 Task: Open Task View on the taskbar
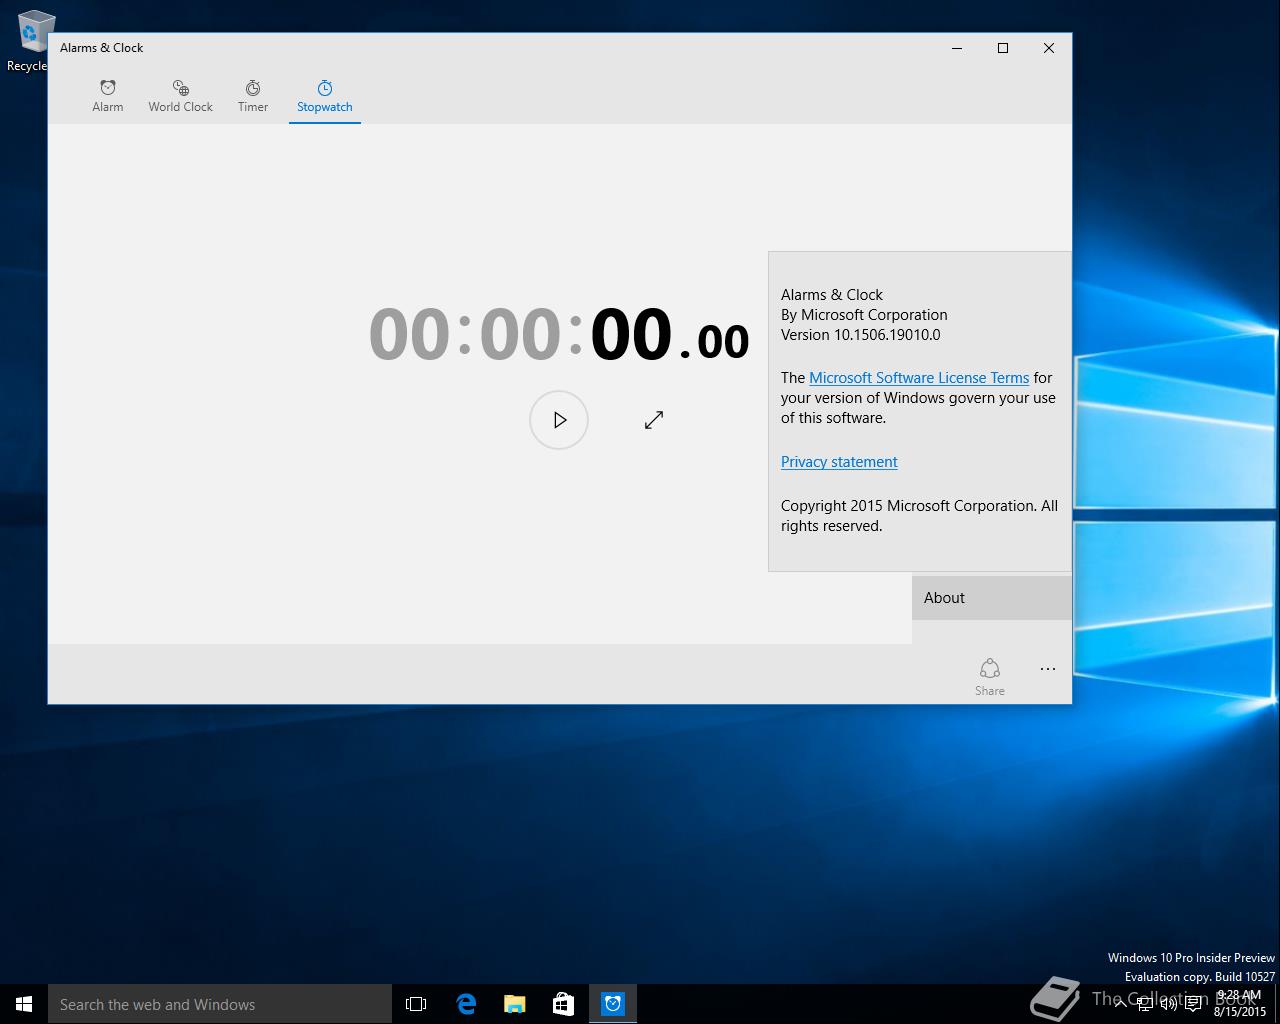click(416, 1004)
